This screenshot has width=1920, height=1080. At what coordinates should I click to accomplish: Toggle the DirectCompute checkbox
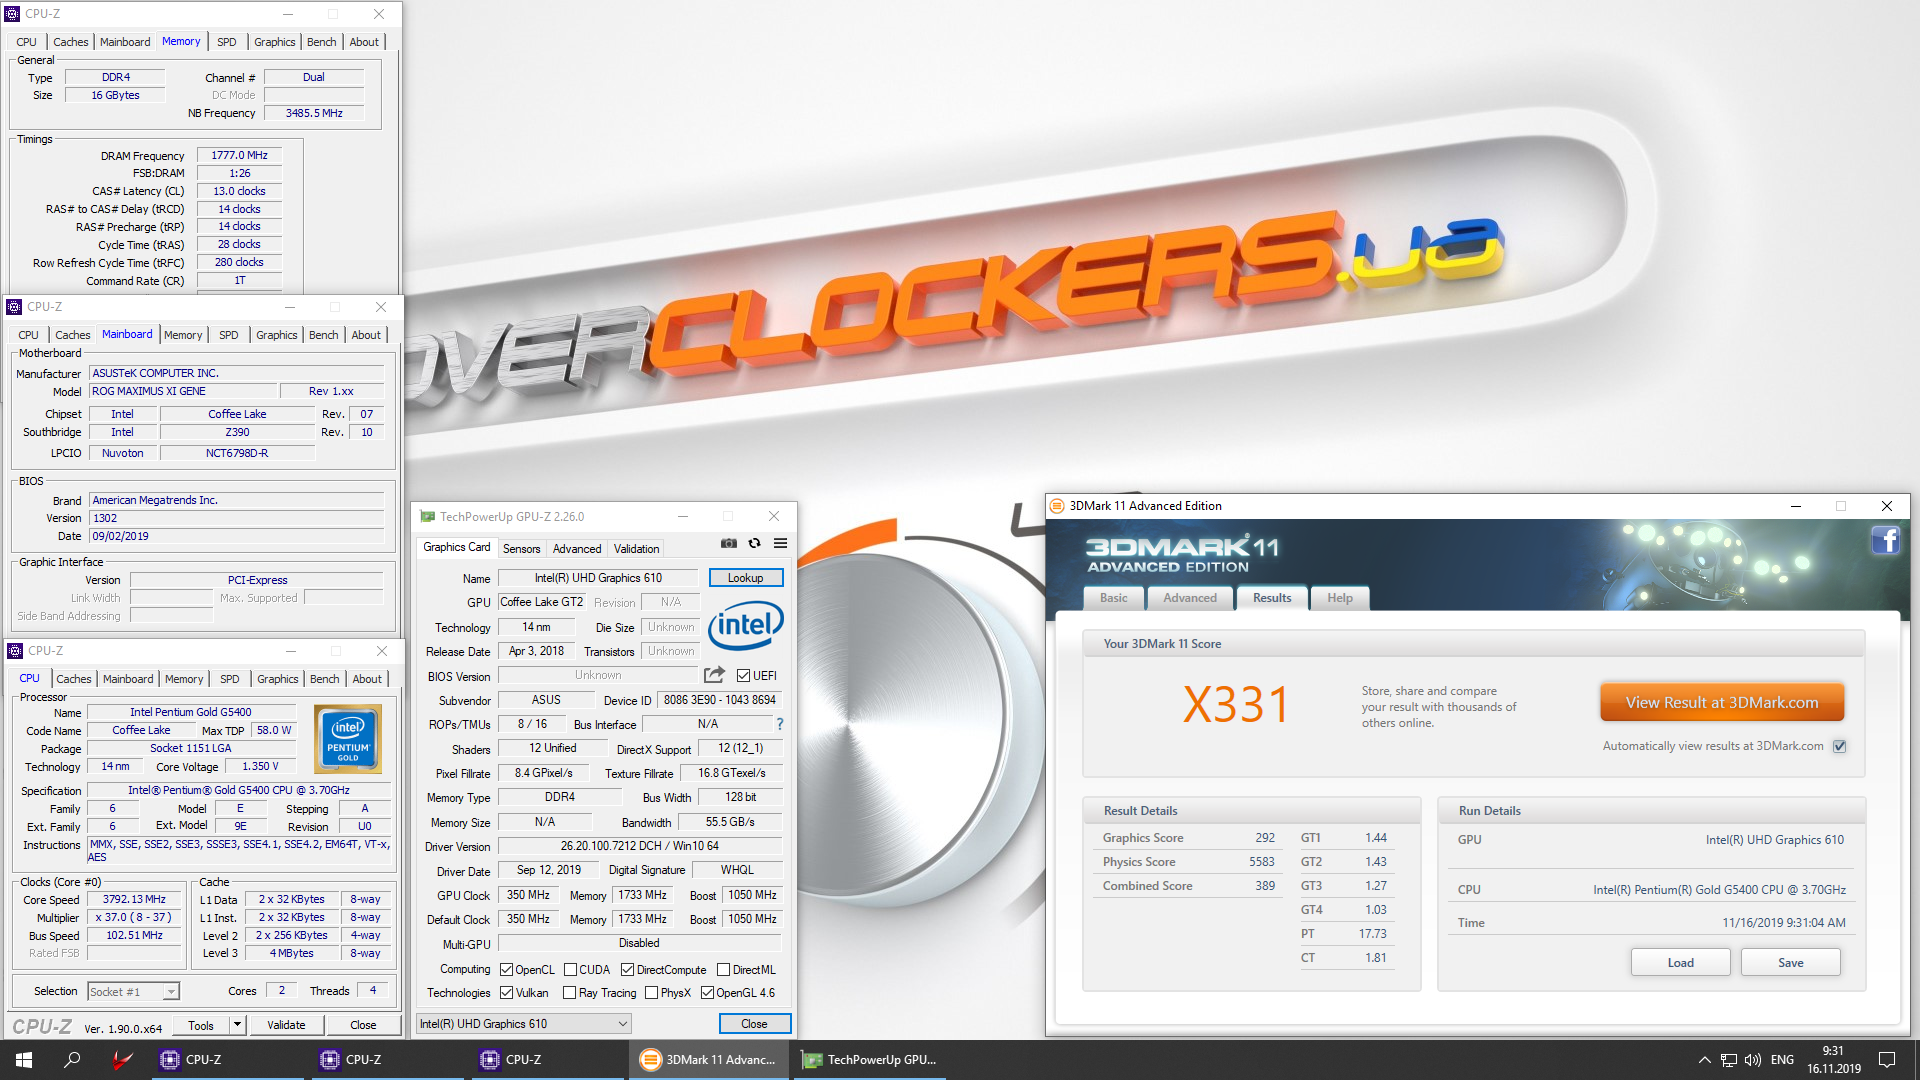tap(627, 970)
